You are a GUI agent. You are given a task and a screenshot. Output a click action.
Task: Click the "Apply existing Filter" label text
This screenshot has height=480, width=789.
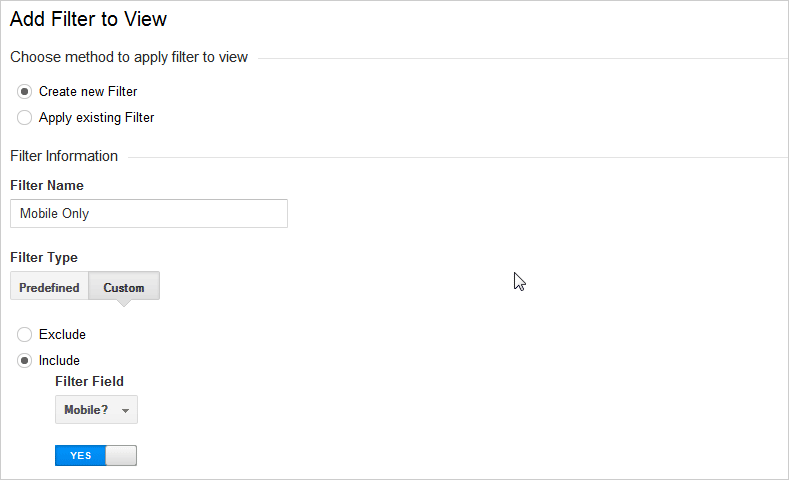click(97, 118)
